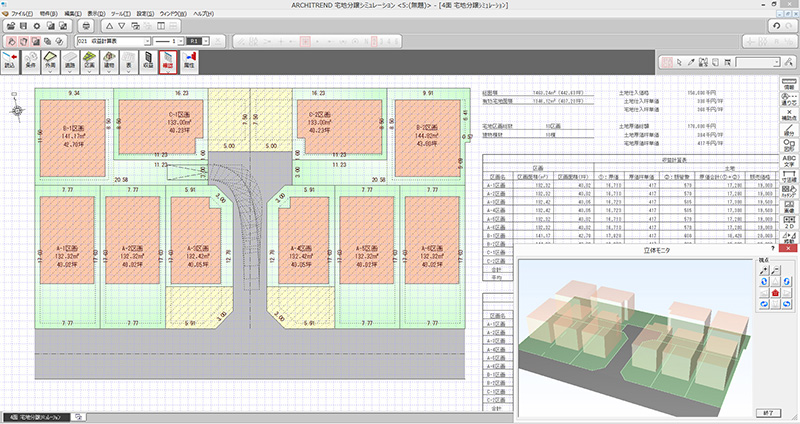Click bottom-left blue rotate icon in 視点
The width and height of the screenshot is (800, 424).
click(764, 304)
